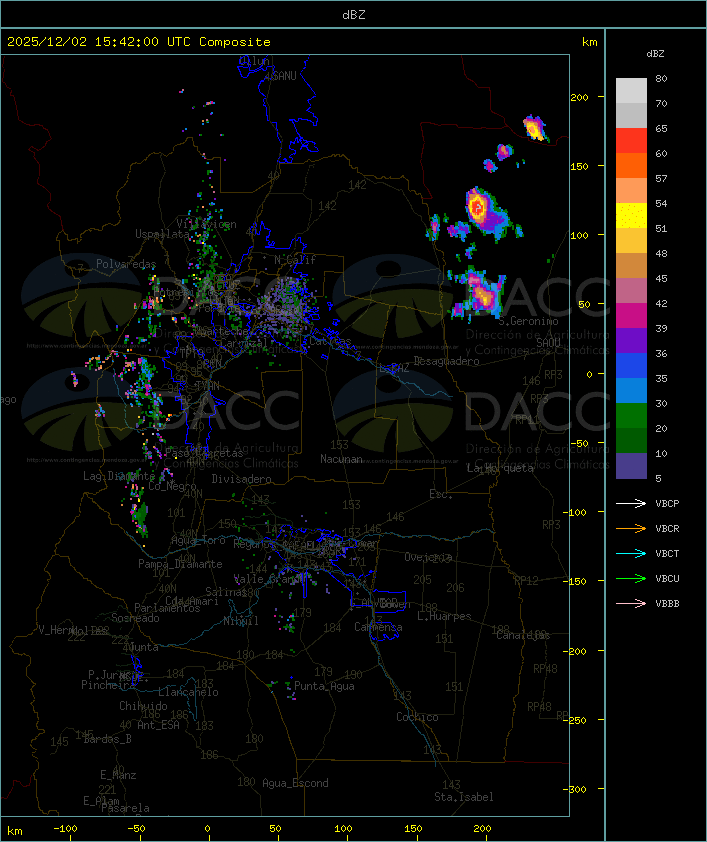Click the -300 tick on the right axis
This screenshot has width=707, height=842.
(x=575, y=789)
